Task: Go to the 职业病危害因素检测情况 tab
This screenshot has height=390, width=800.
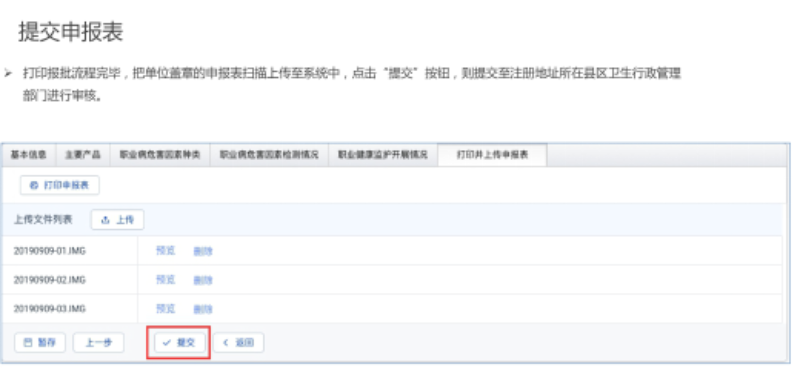Action: [269, 155]
